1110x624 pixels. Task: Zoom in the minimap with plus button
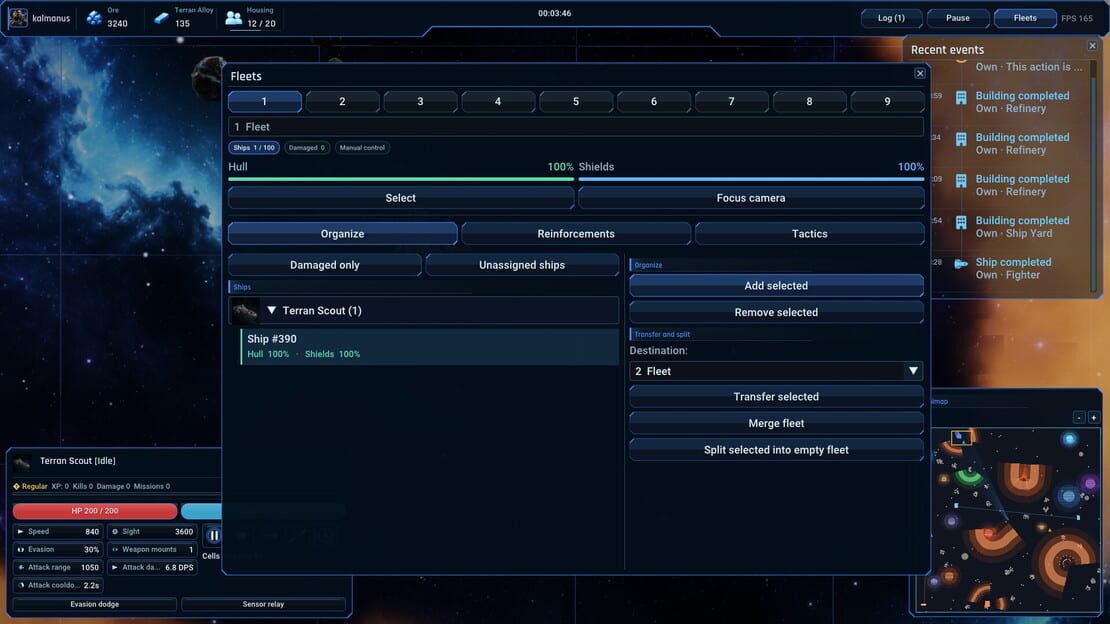(1093, 417)
